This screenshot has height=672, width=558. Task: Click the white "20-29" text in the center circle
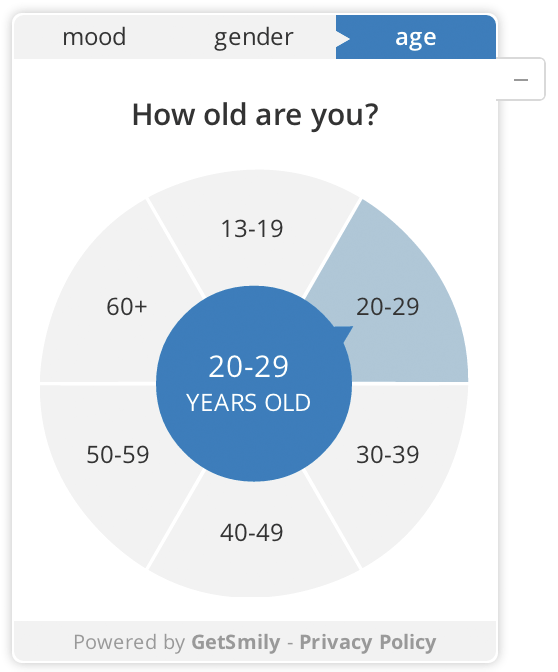coord(249,367)
